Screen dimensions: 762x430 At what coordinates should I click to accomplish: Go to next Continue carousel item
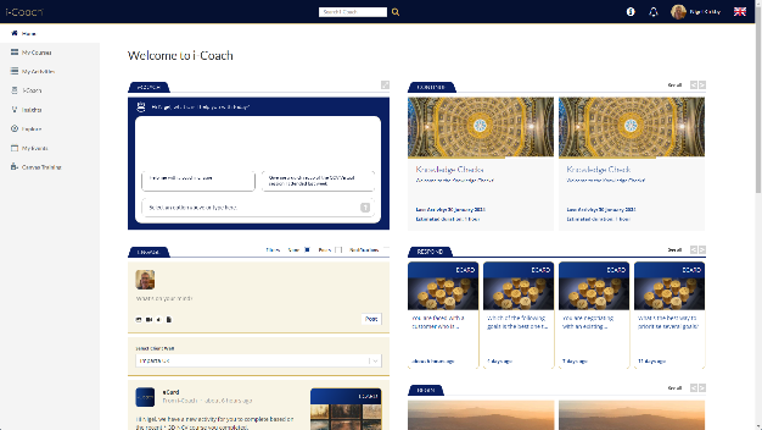point(702,86)
